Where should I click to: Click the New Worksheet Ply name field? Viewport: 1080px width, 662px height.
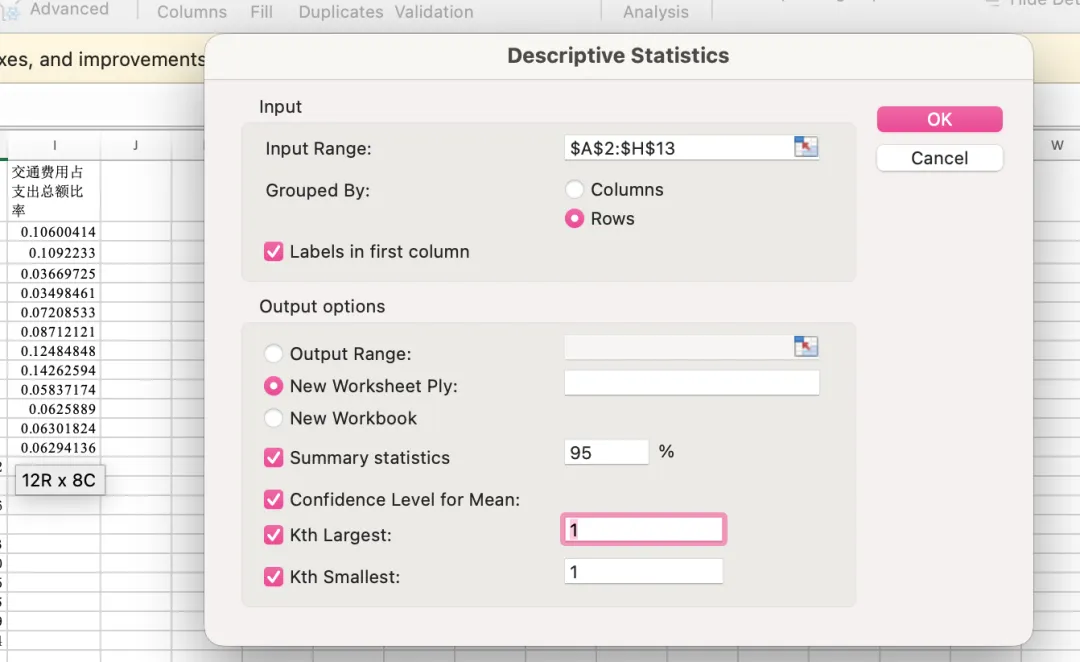point(691,383)
